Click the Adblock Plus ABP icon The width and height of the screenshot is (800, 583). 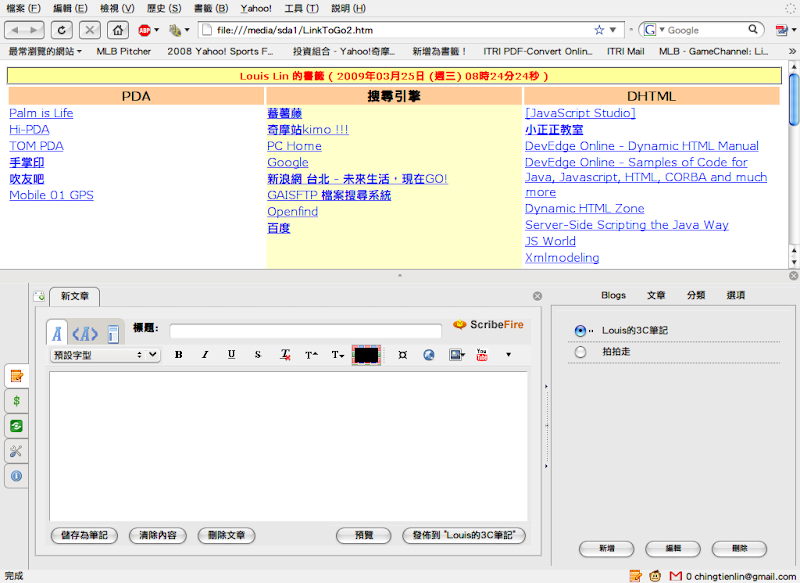pos(144,30)
